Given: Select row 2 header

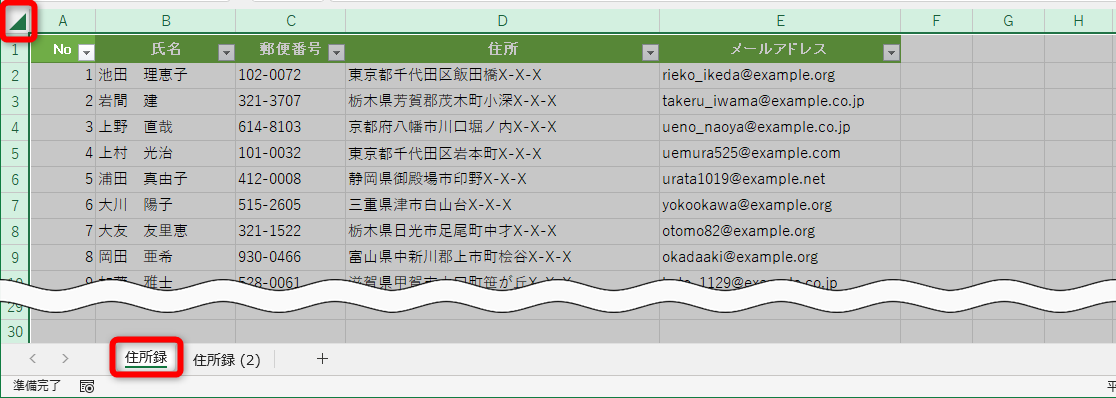Looking at the screenshot, I should click(x=16, y=75).
